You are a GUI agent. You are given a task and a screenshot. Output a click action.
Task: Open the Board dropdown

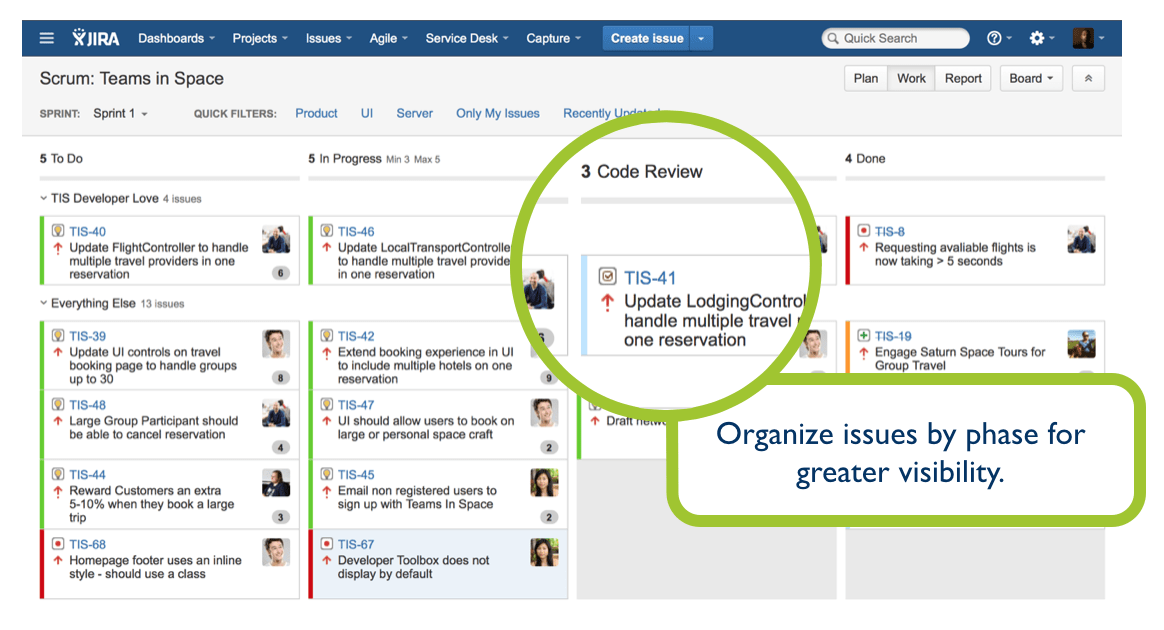tap(1031, 78)
